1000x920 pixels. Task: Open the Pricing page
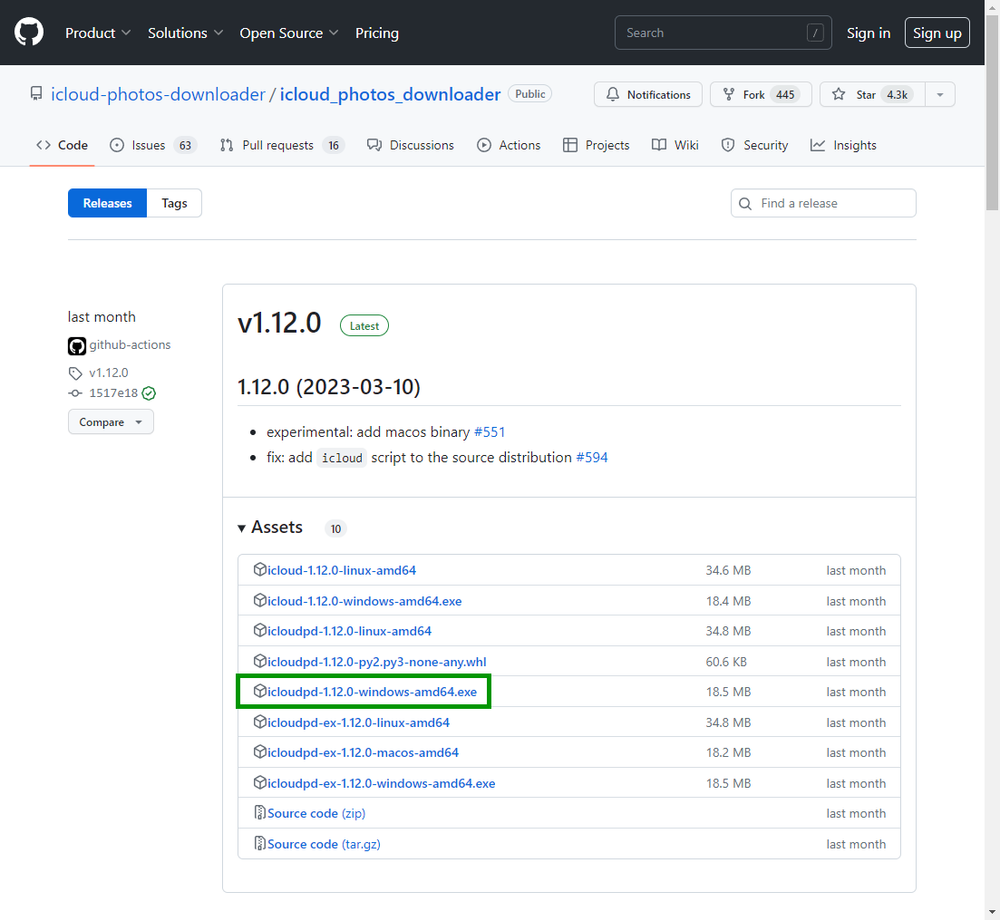click(376, 33)
